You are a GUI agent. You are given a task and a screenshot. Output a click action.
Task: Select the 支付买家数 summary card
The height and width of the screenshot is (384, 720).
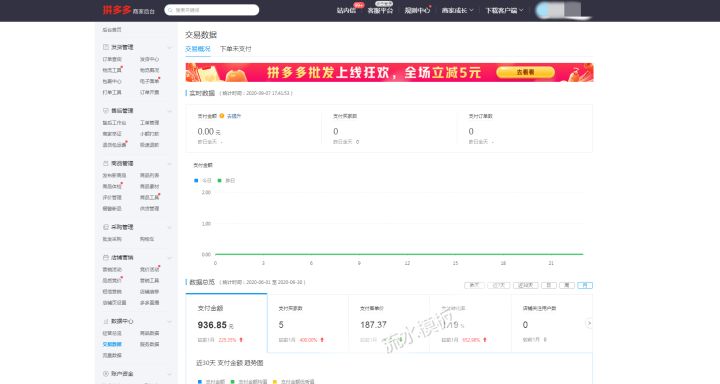(x=308, y=323)
